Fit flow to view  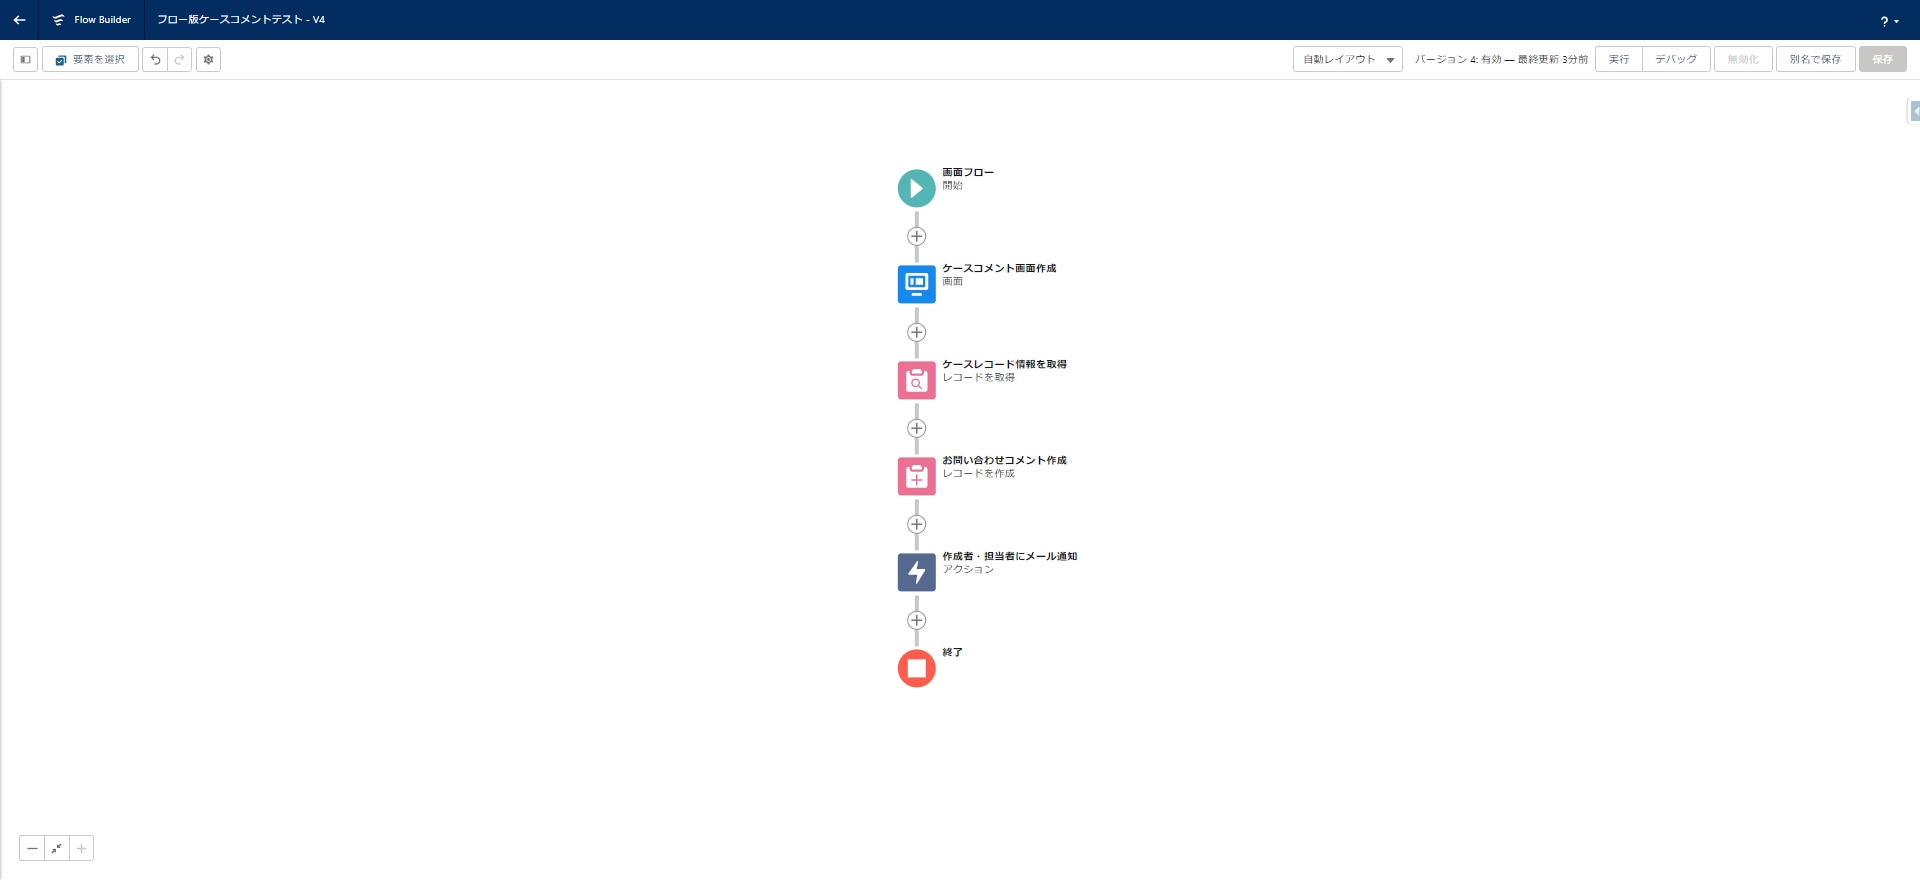pyautogui.click(x=57, y=849)
